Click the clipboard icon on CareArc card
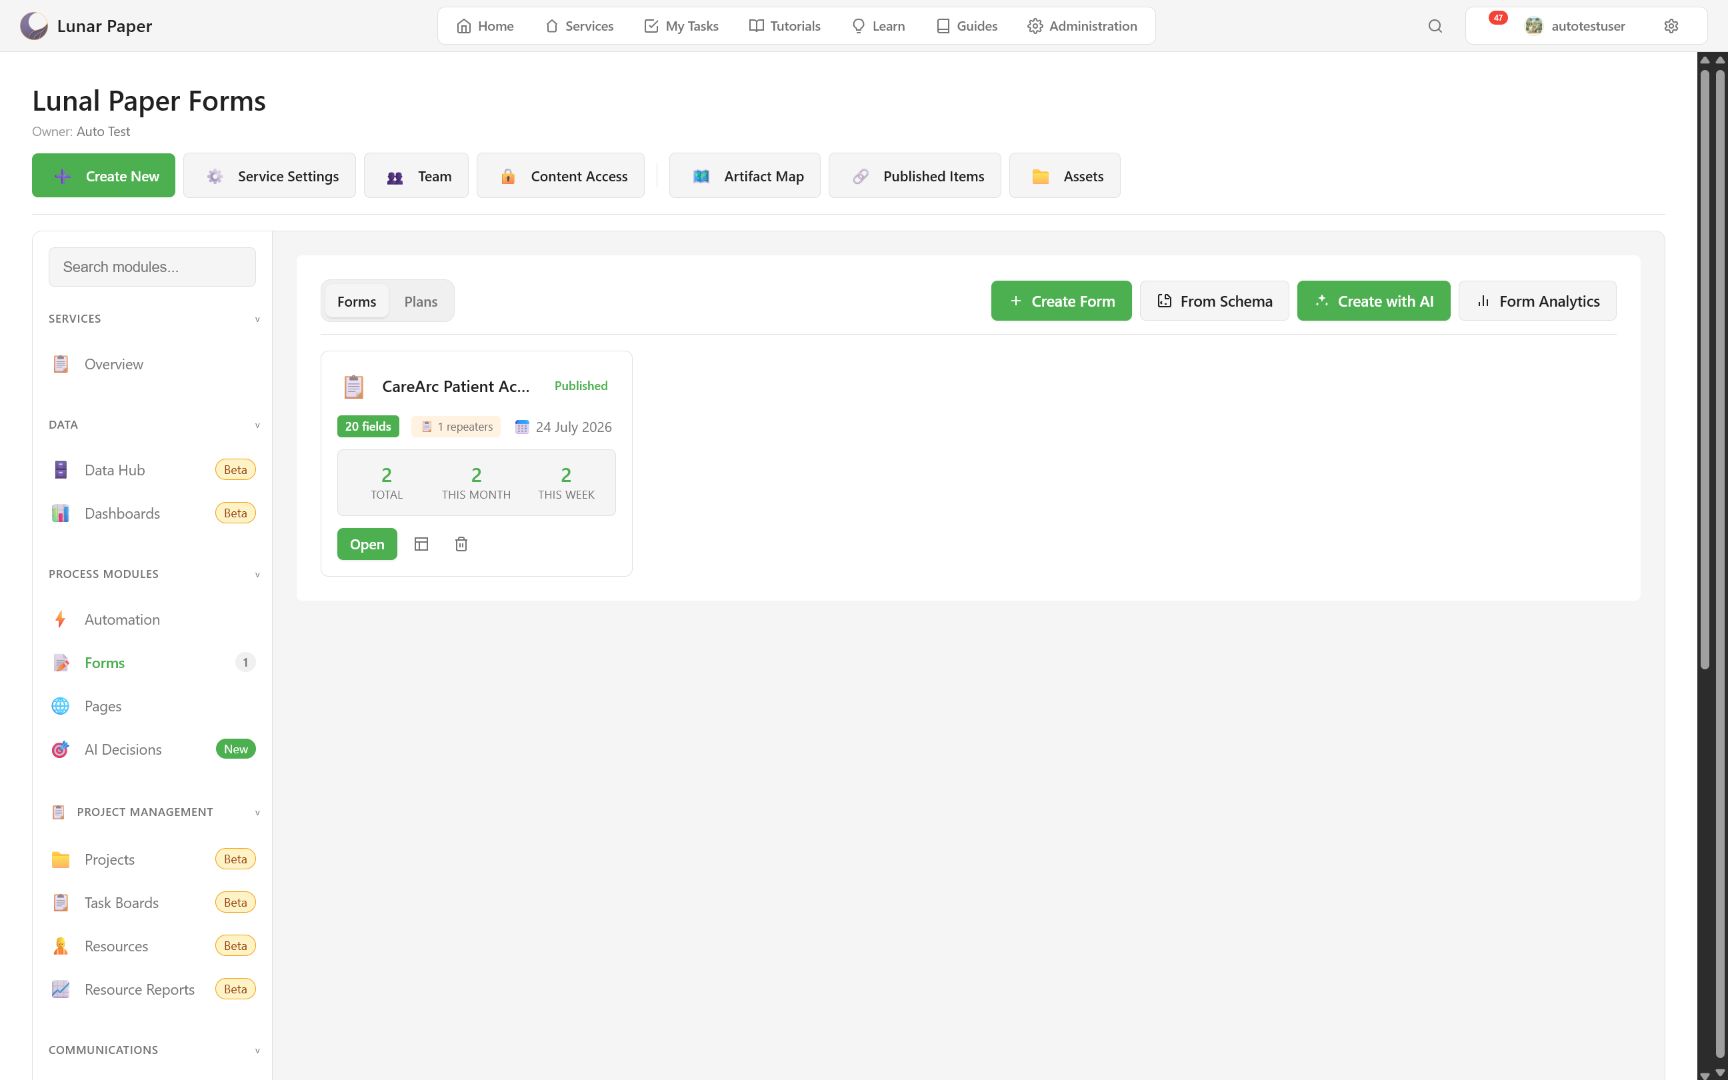The height and width of the screenshot is (1080, 1728). (354, 387)
